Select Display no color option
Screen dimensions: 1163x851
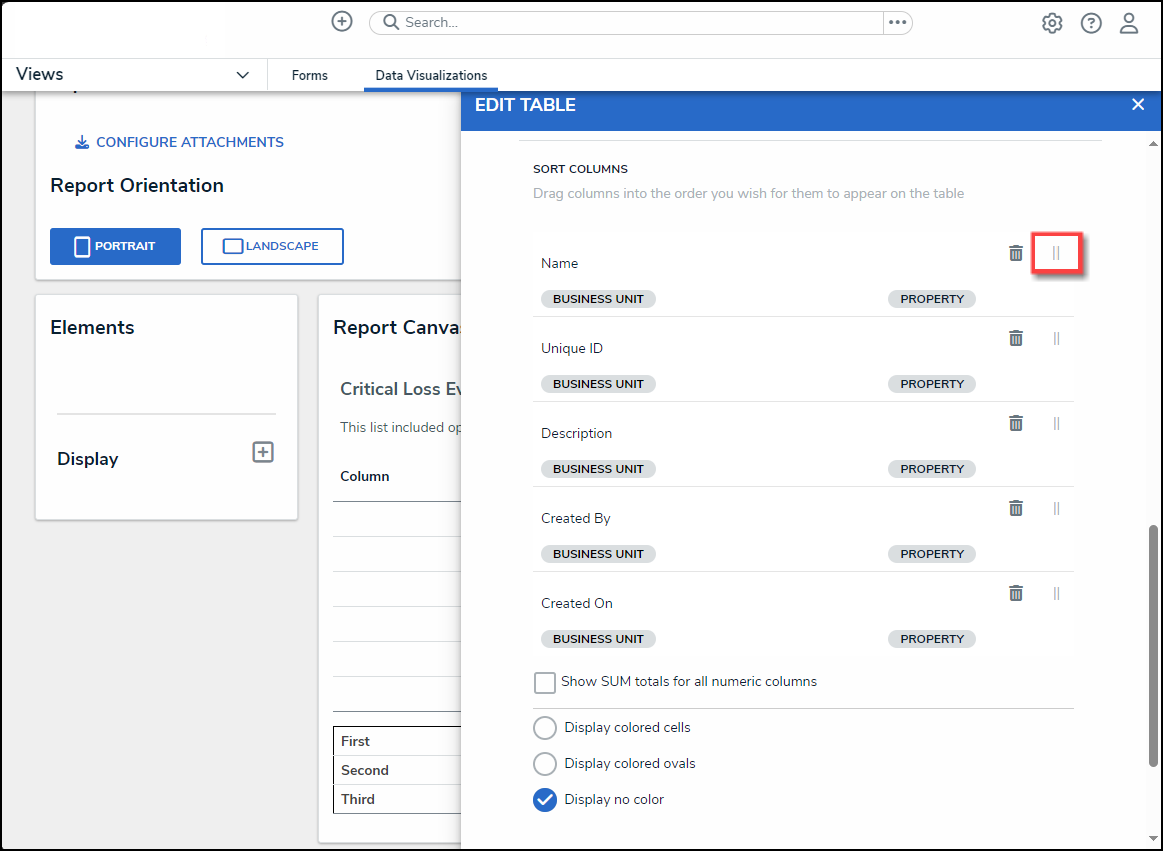click(x=545, y=800)
